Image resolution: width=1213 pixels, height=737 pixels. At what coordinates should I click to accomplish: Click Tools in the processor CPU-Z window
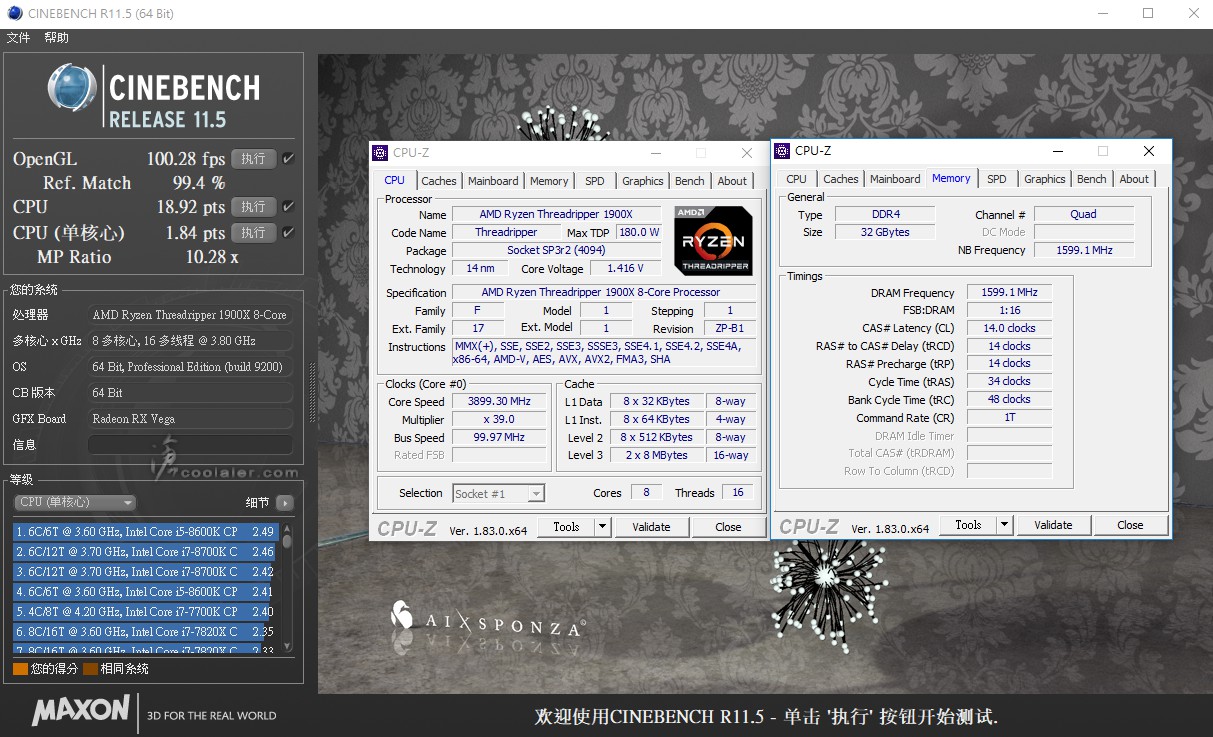point(566,527)
